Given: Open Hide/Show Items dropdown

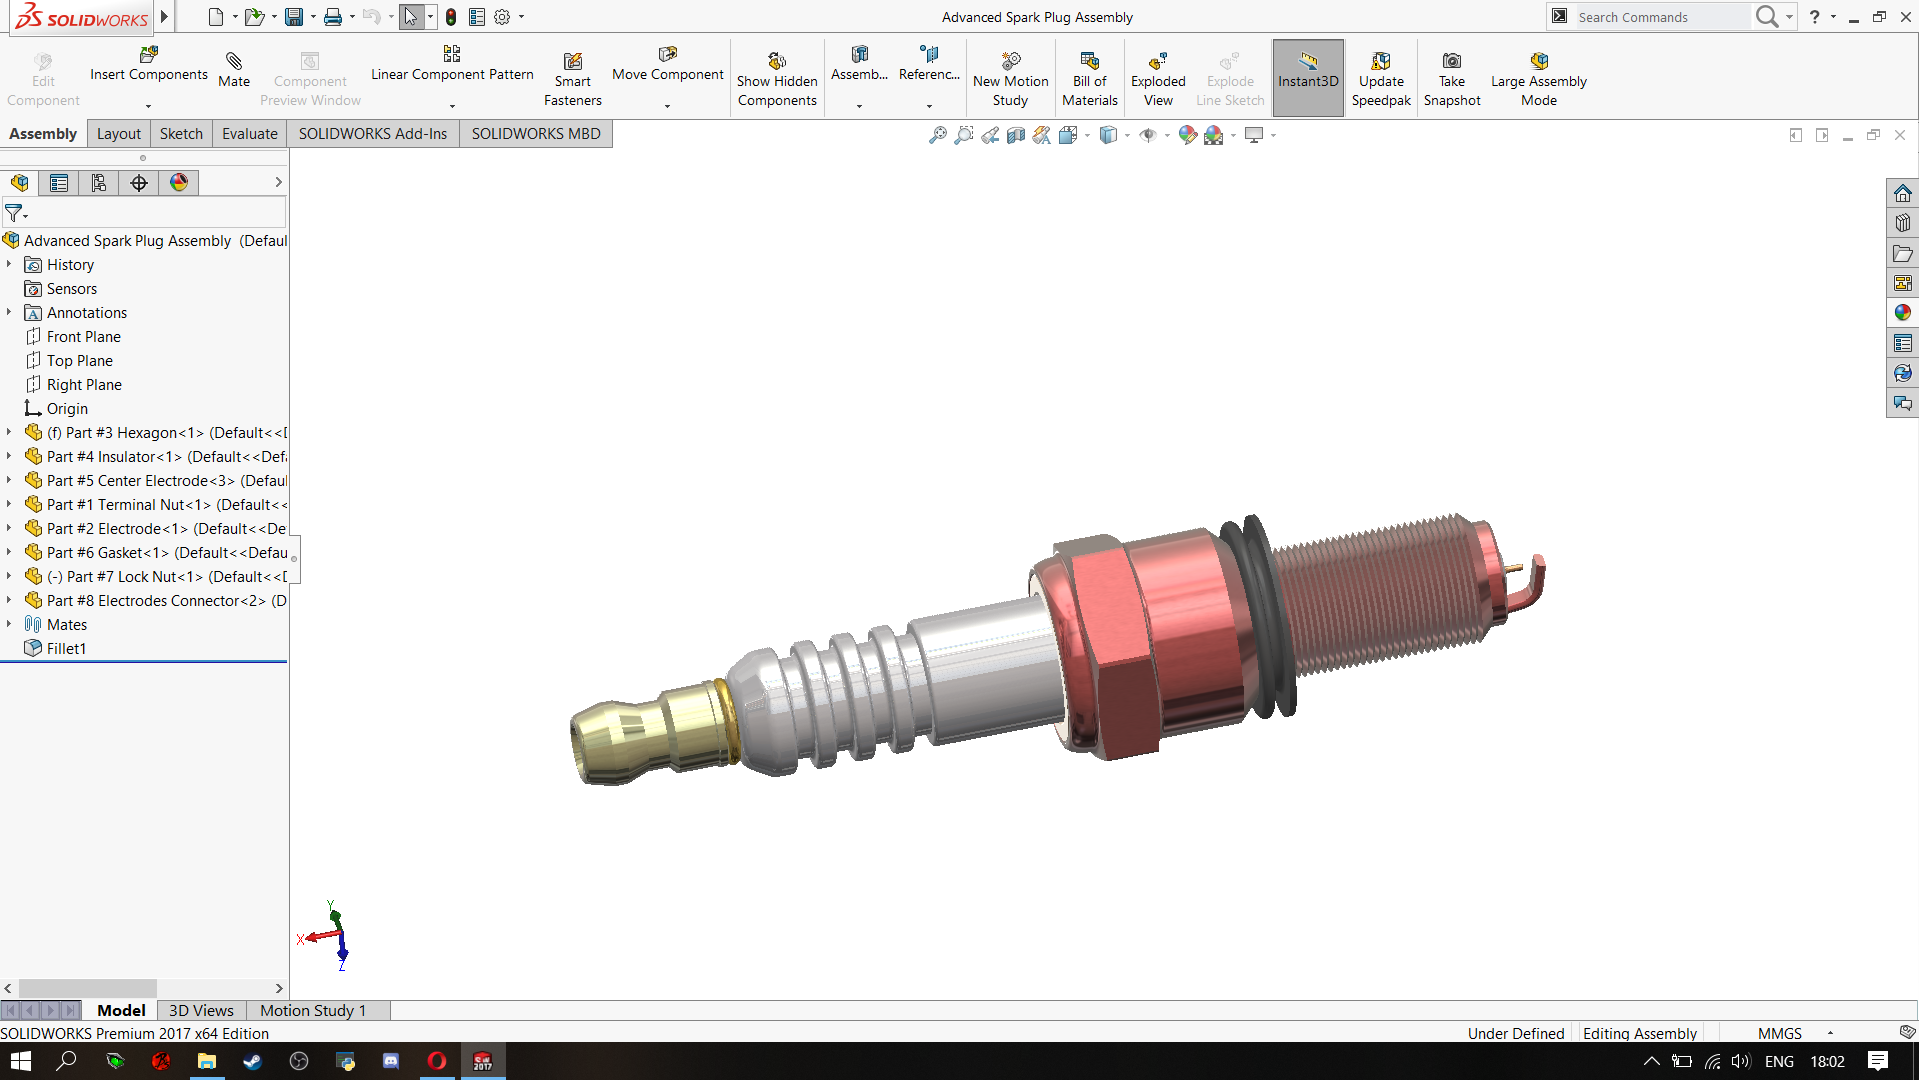Looking at the screenshot, I should (x=1167, y=135).
